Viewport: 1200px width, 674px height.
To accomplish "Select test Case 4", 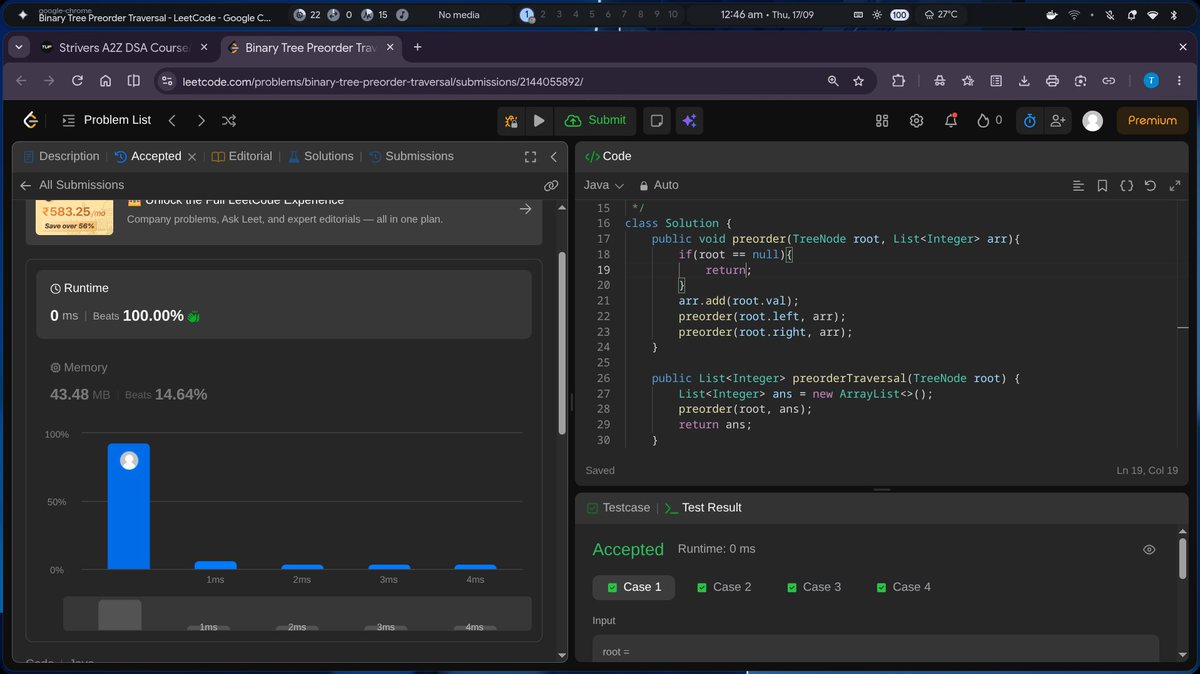I will coord(903,587).
